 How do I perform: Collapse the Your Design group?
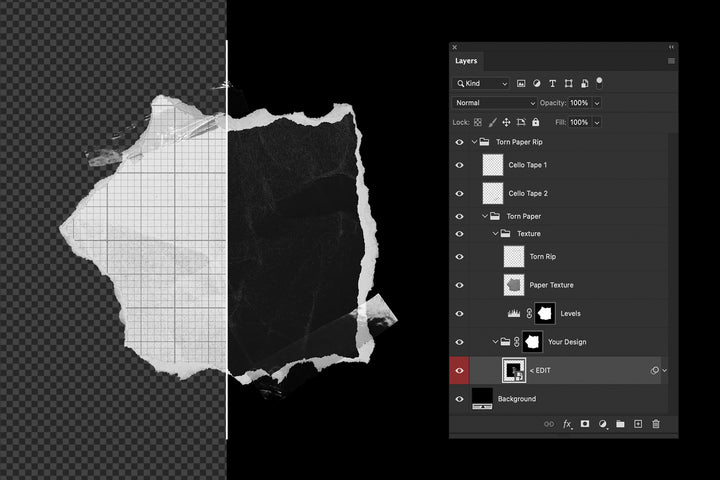coord(495,342)
